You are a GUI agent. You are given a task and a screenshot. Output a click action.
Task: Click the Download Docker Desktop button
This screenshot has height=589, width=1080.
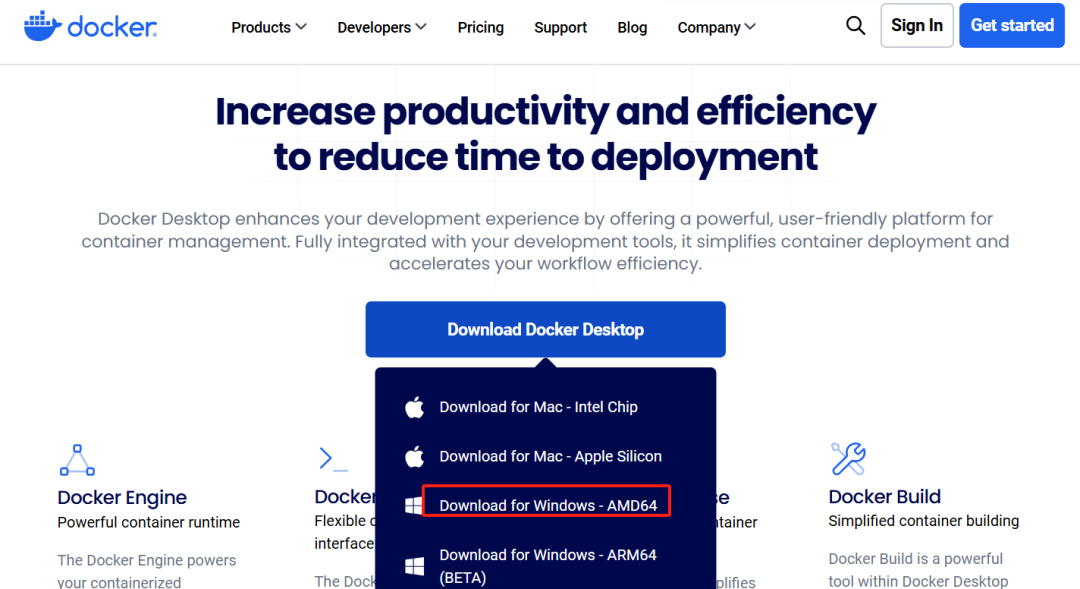coord(546,329)
